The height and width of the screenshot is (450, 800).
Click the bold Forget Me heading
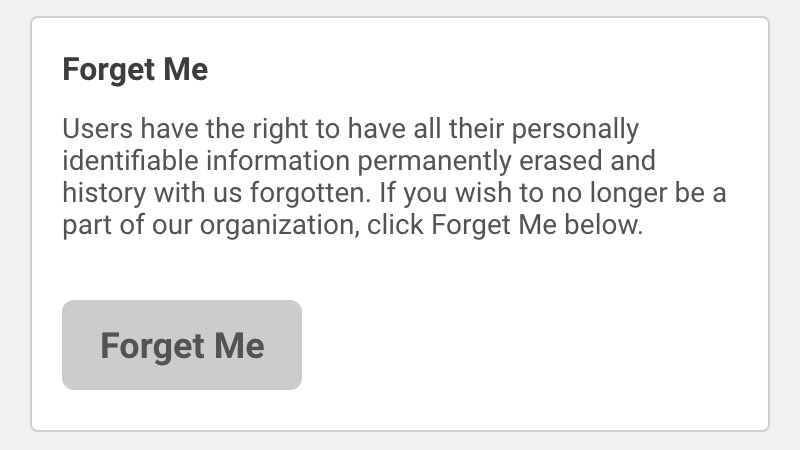point(135,70)
